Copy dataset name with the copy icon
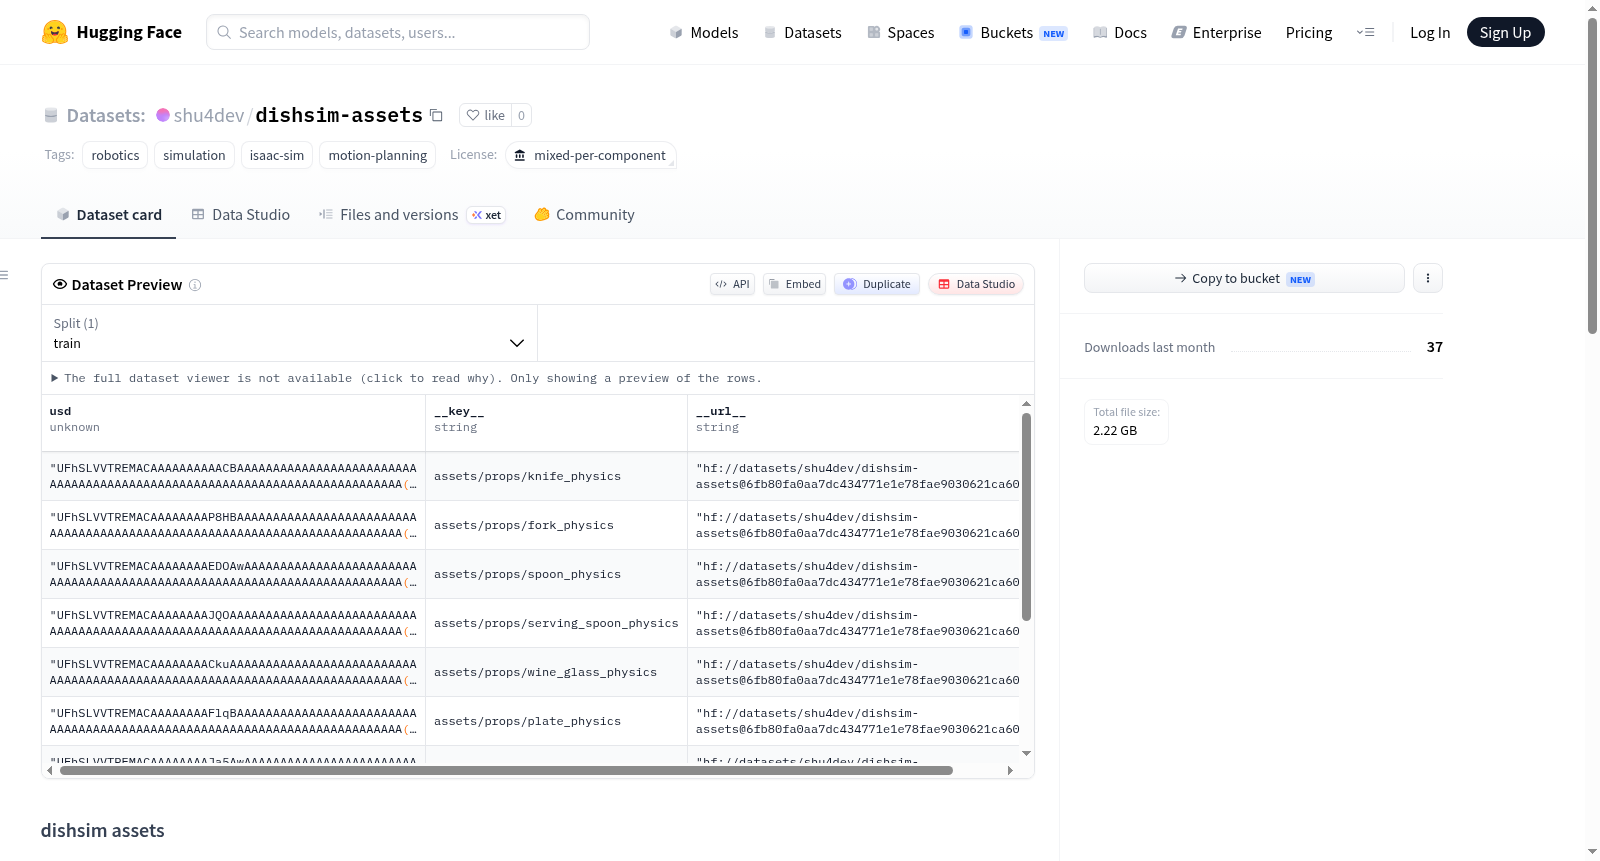Image resolution: width=1600 pixels, height=861 pixels. (436, 115)
